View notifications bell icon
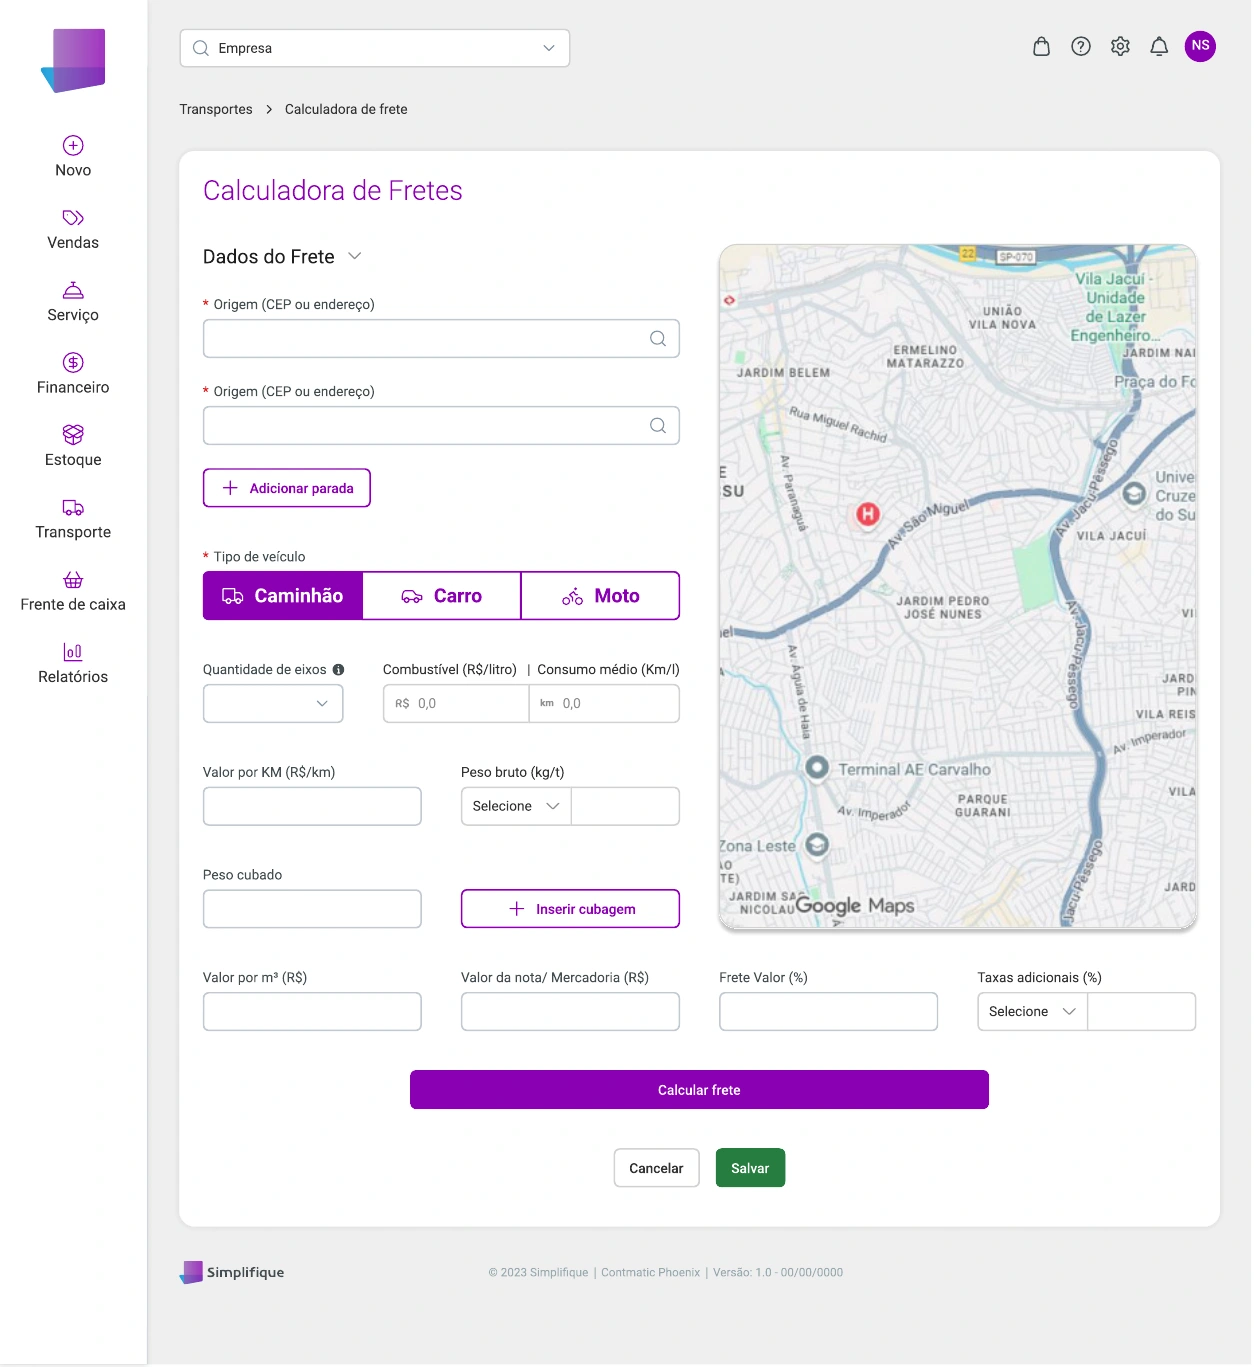 [x=1159, y=46]
